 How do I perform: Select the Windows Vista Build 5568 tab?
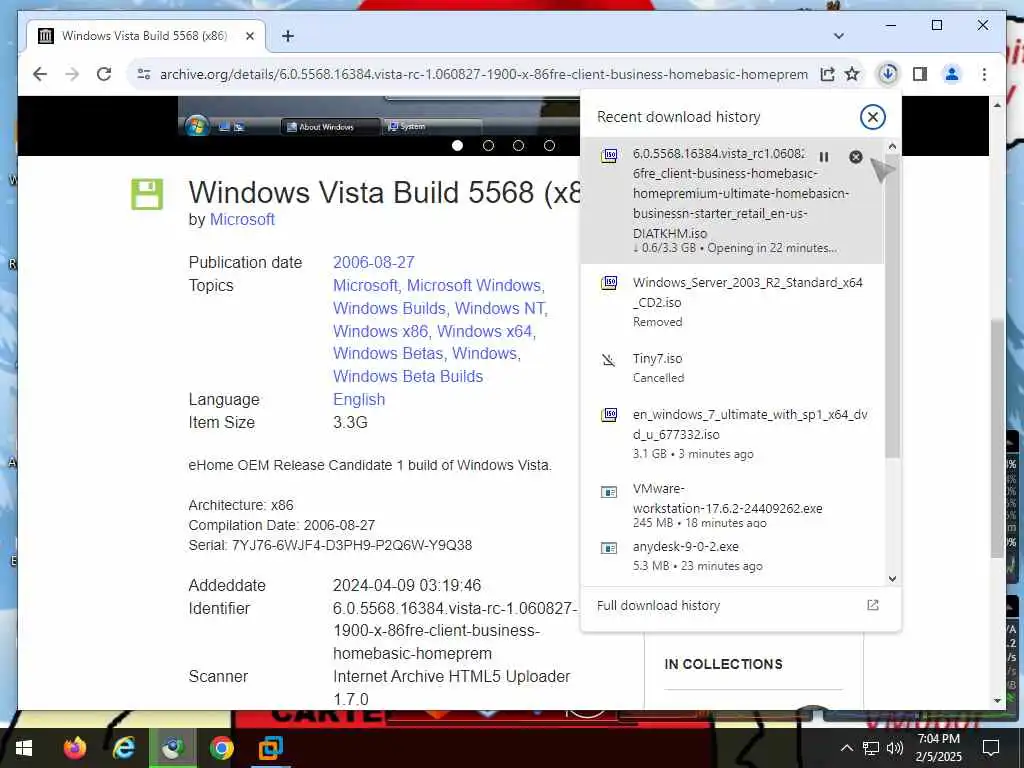pyautogui.click(x=146, y=36)
